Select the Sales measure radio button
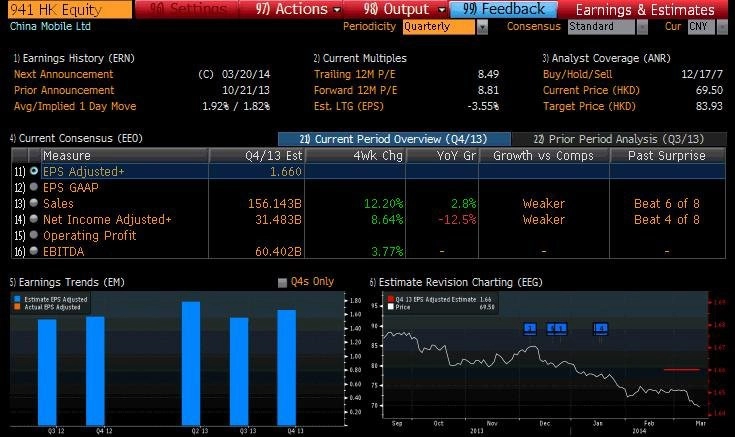 (34, 203)
